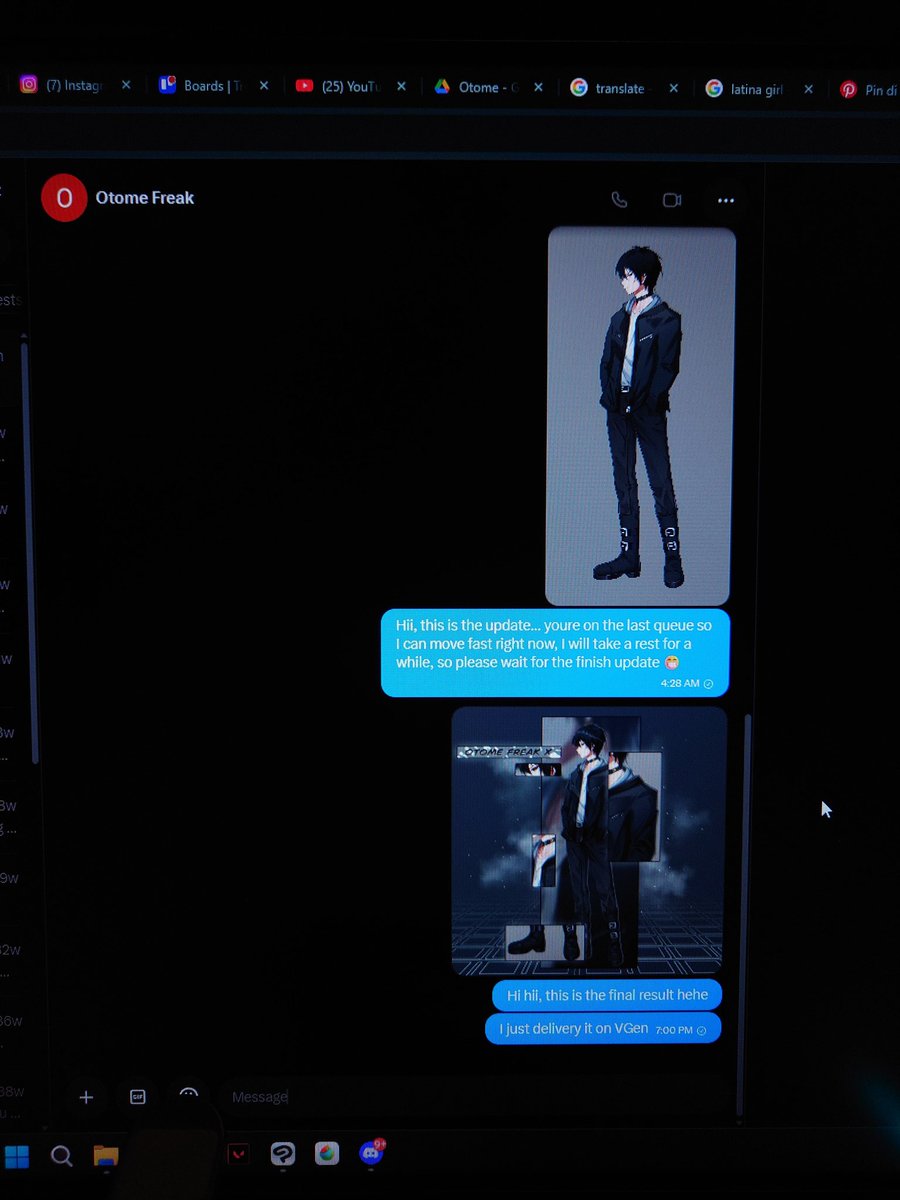Start a voice call with Otome Freak
The width and height of the screenshot is (900, 1200).
(x=619, y=200)
